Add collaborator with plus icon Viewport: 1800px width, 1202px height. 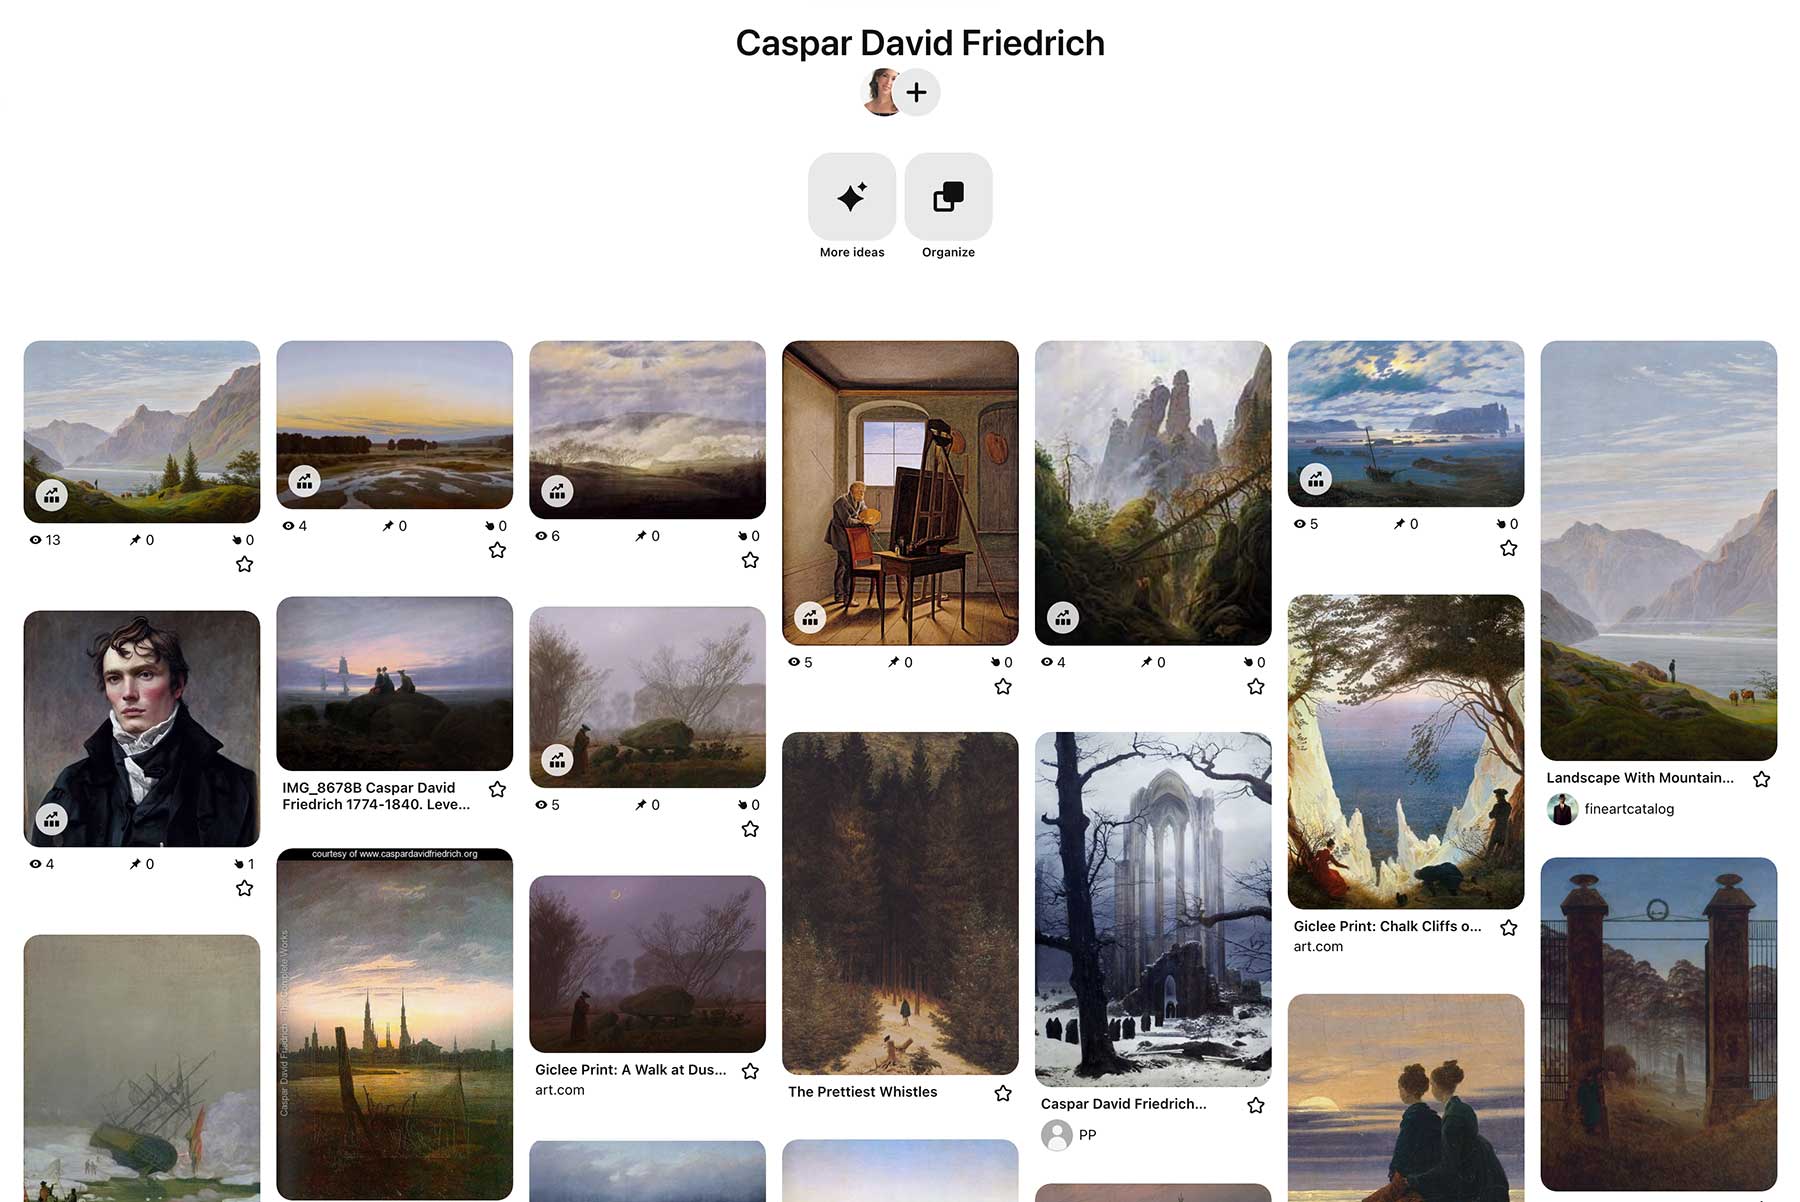[916, 93]
